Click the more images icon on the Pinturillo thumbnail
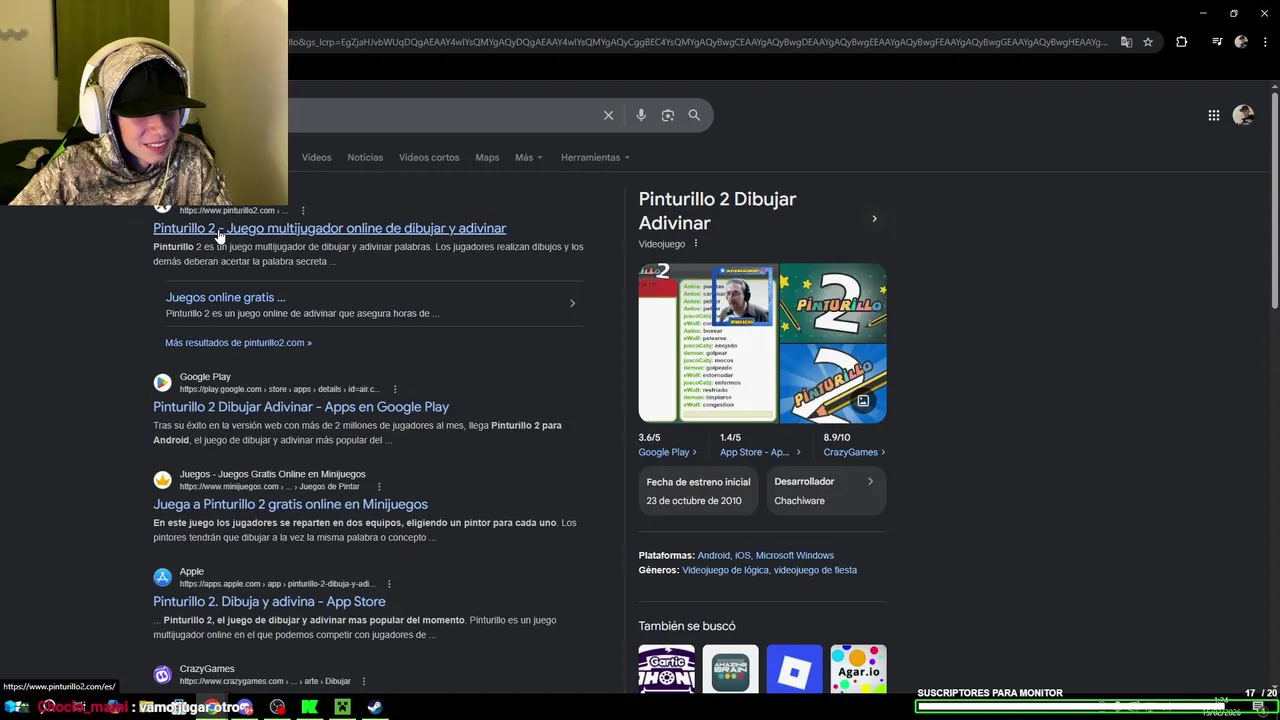 pyautogui.click(x=863, y=401)
